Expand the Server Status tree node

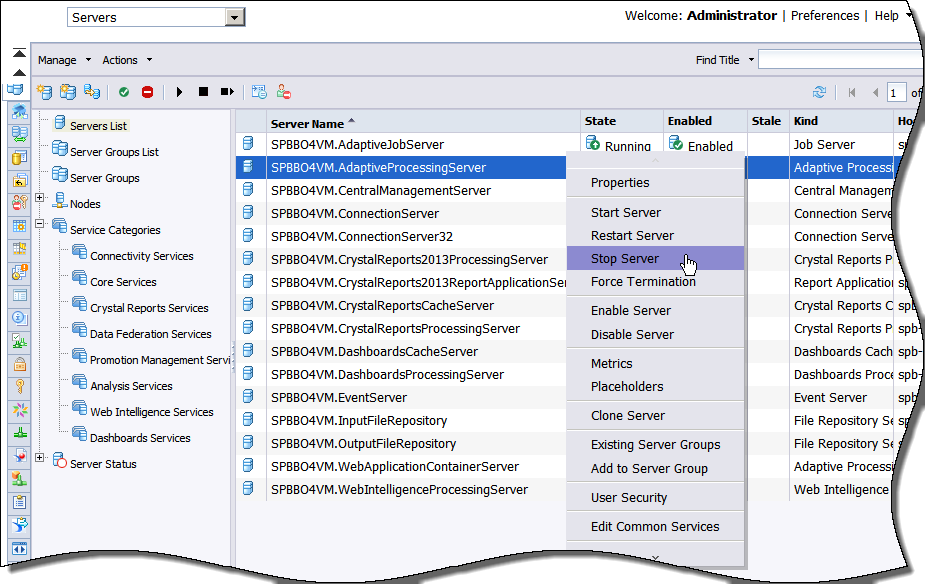pos(40,457)
